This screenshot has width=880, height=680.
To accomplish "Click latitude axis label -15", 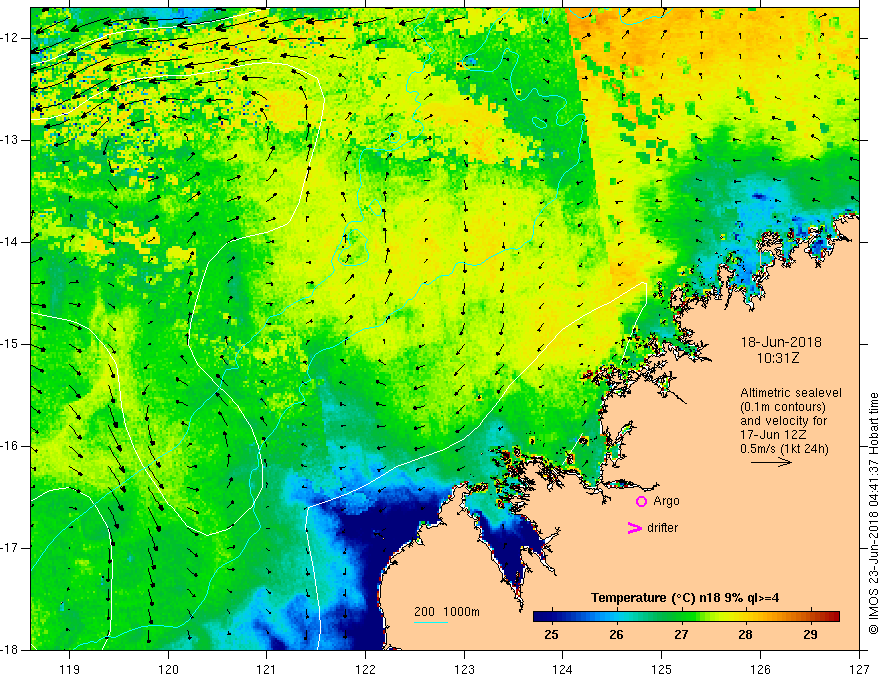I will [11, 344].
